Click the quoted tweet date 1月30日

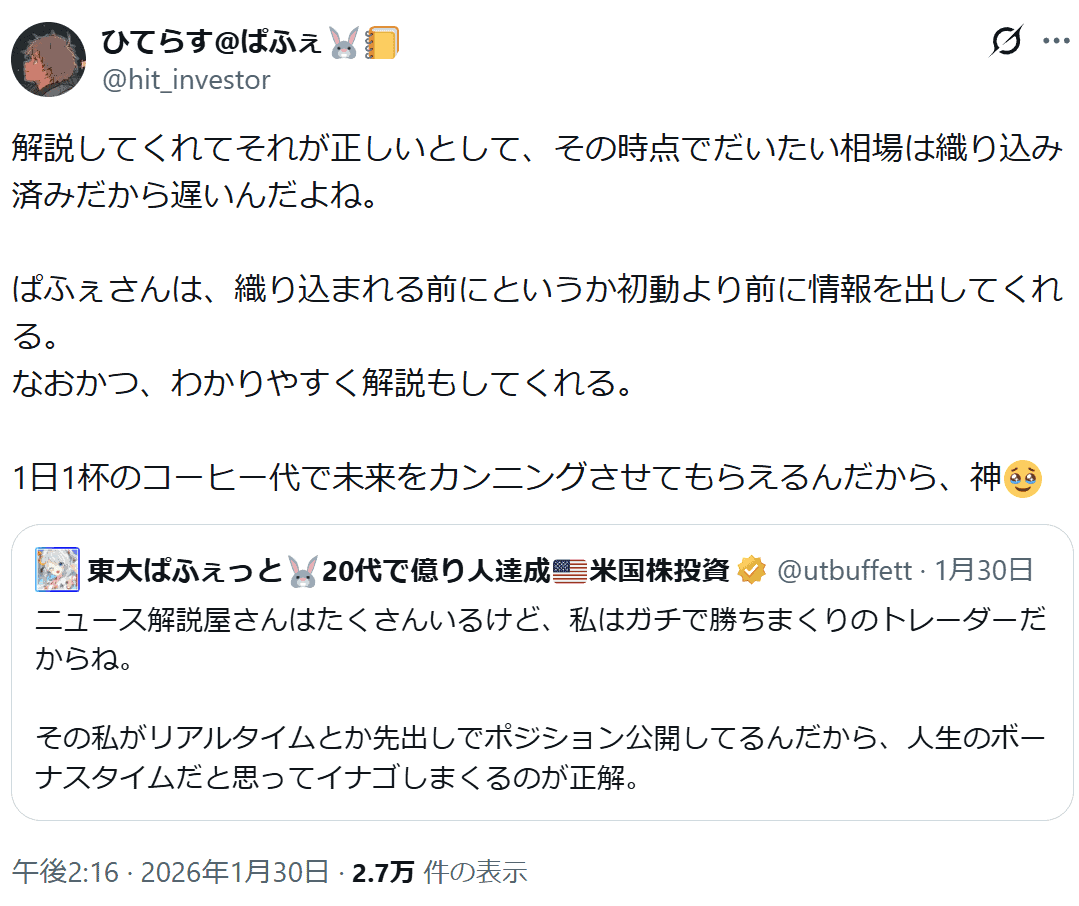pos(984,571)
